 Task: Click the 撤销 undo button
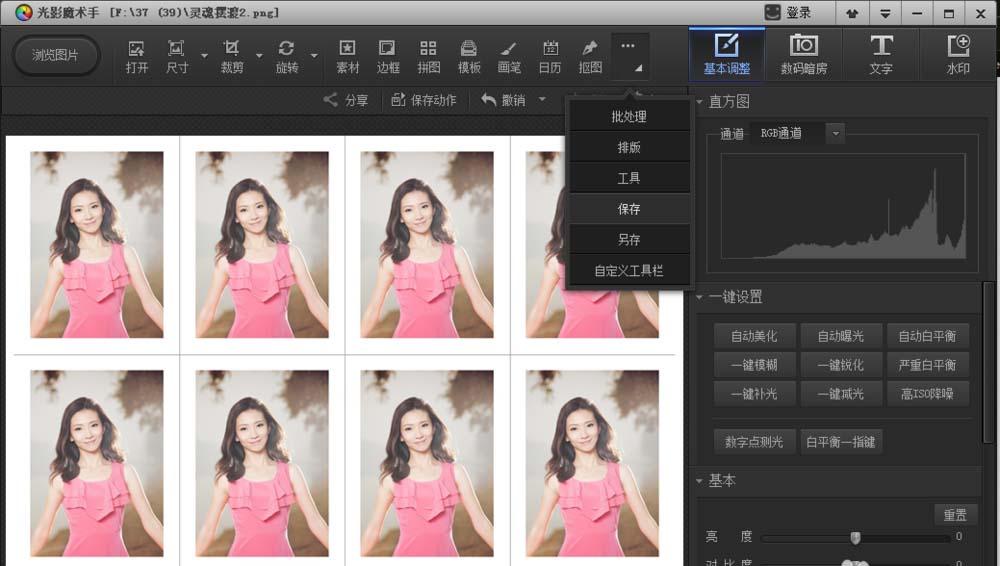click(504, 100)
